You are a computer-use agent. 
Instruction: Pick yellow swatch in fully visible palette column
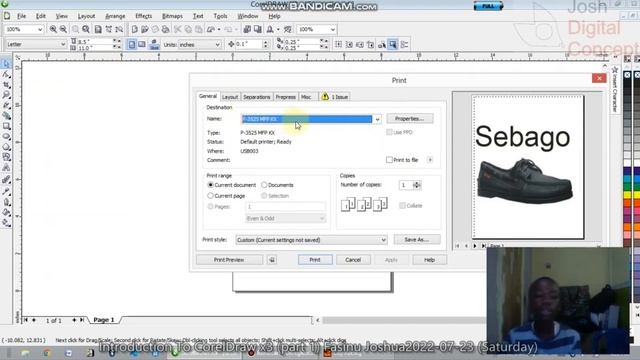coord(628,195)
